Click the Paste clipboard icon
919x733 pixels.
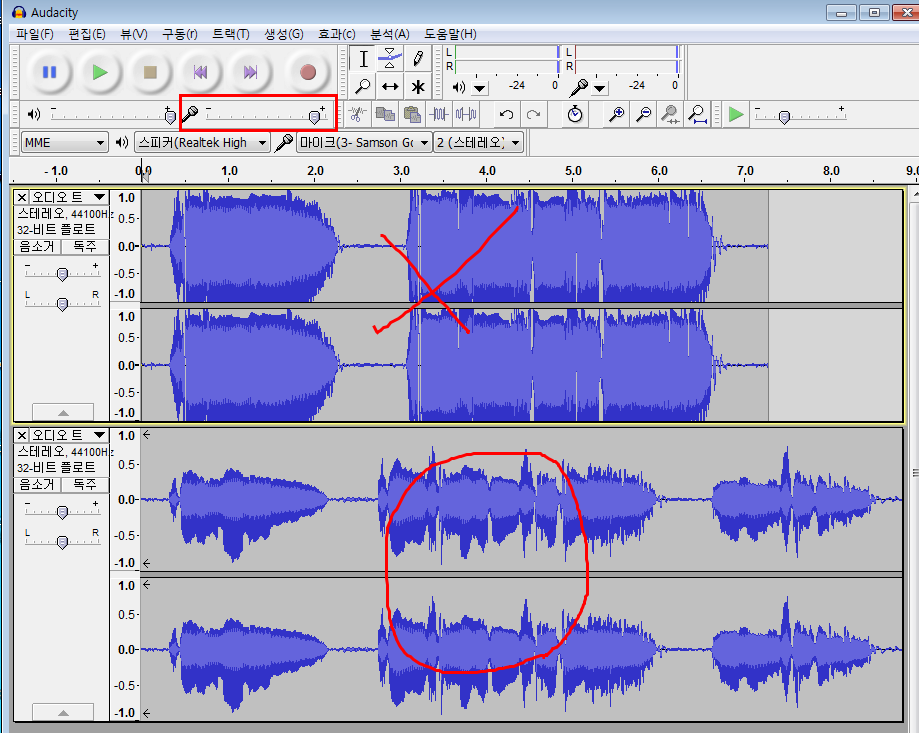pos(413,114)
